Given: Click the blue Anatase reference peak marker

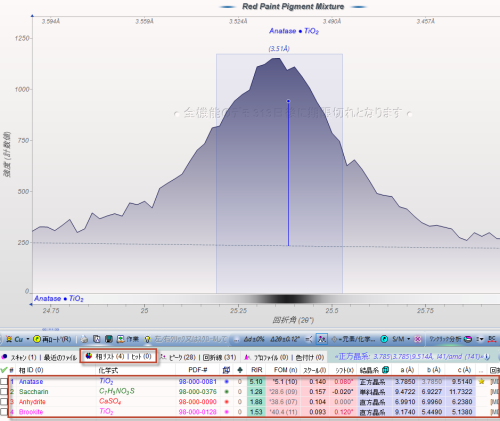Looking at the screenshot, I should pyautogui.click(x=288, y=101).
